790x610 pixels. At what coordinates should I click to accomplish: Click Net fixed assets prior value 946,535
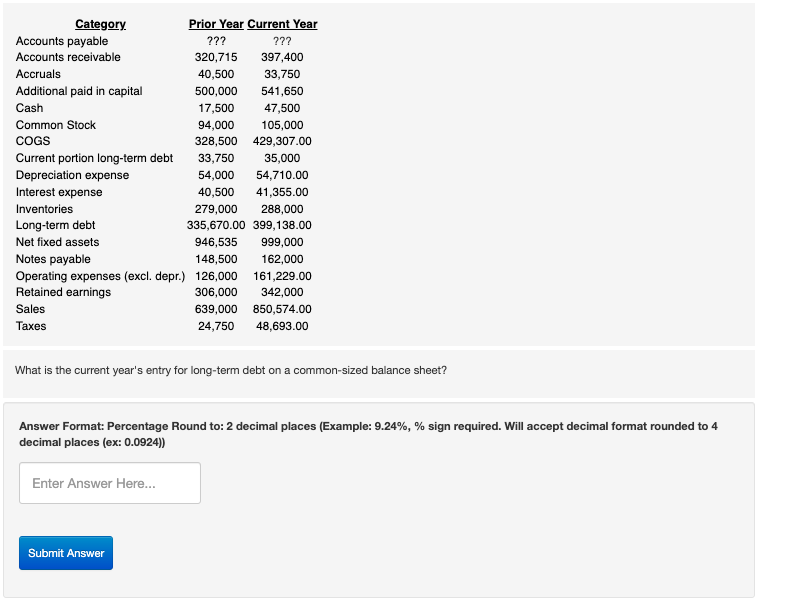pyautogui.click(x=216, y=242)
